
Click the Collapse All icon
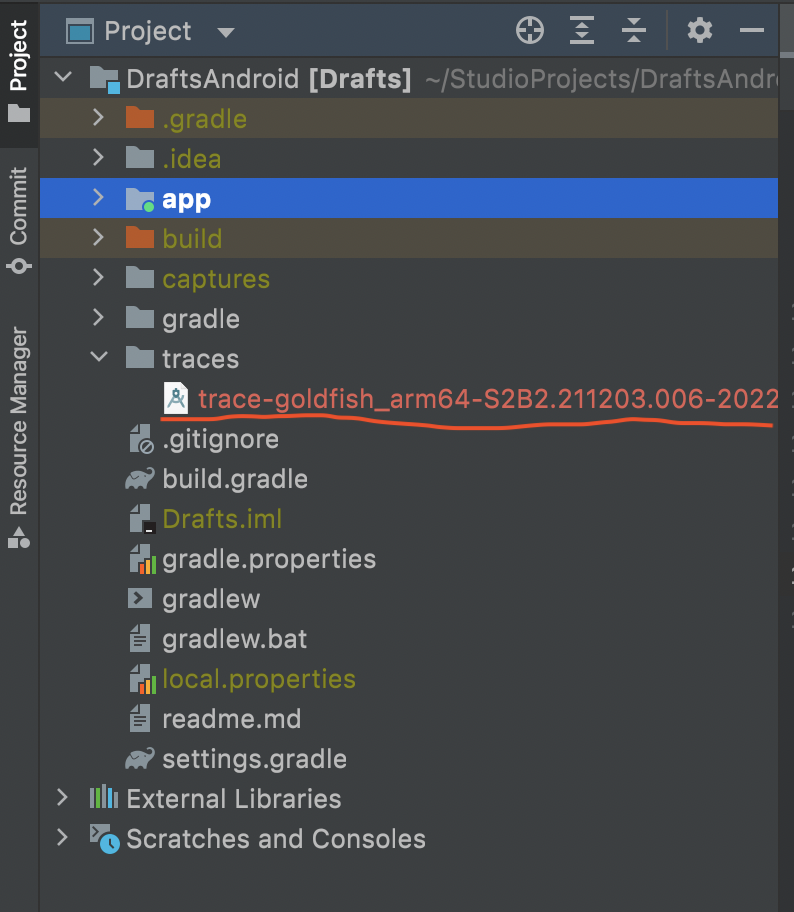click(634, 31)
